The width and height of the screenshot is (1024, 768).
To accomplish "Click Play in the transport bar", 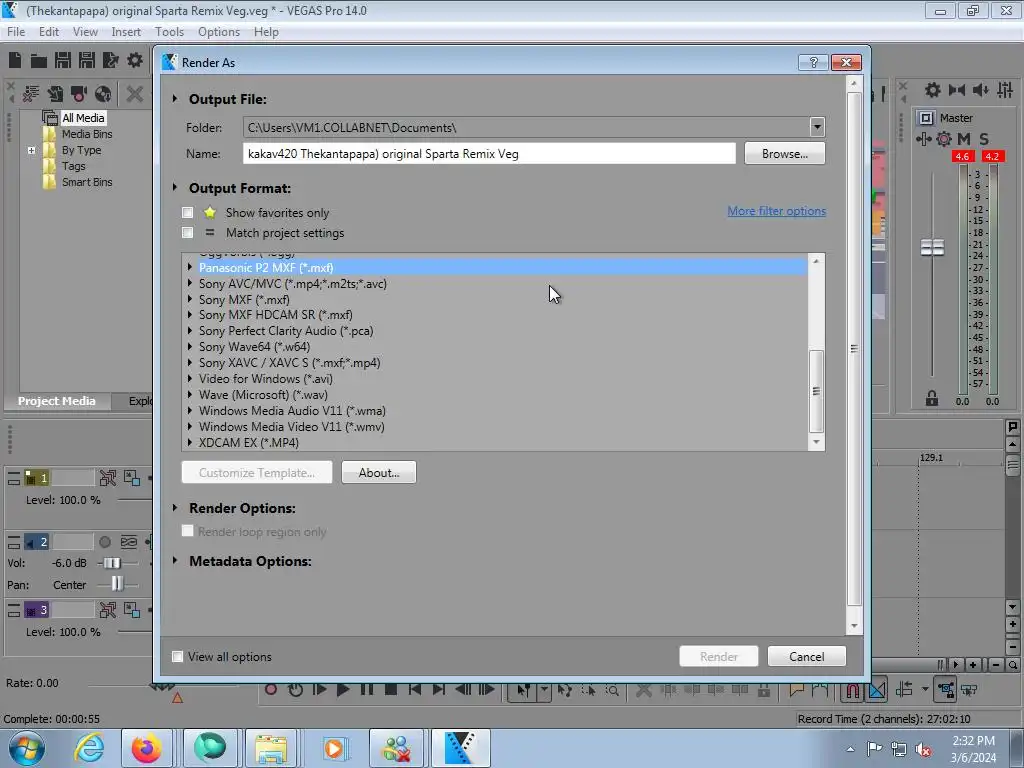I will 343,690.
